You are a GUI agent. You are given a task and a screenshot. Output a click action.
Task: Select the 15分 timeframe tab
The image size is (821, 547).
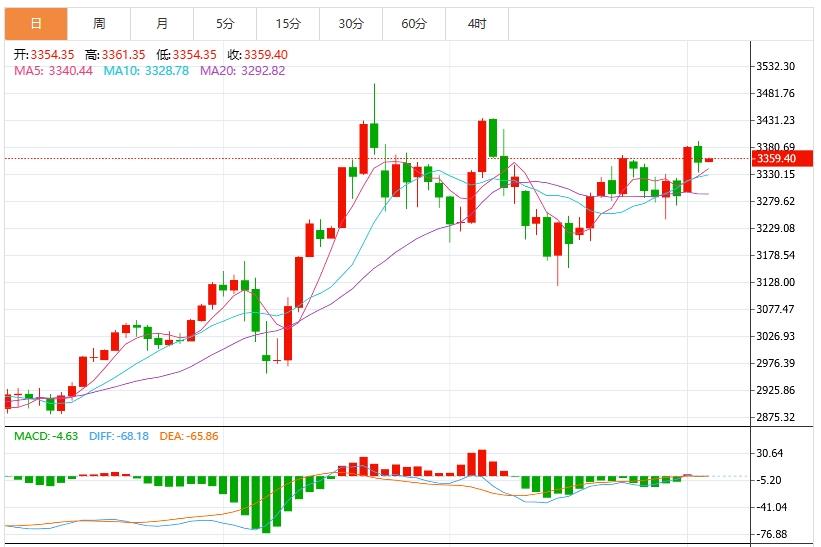tap(288, 23)
